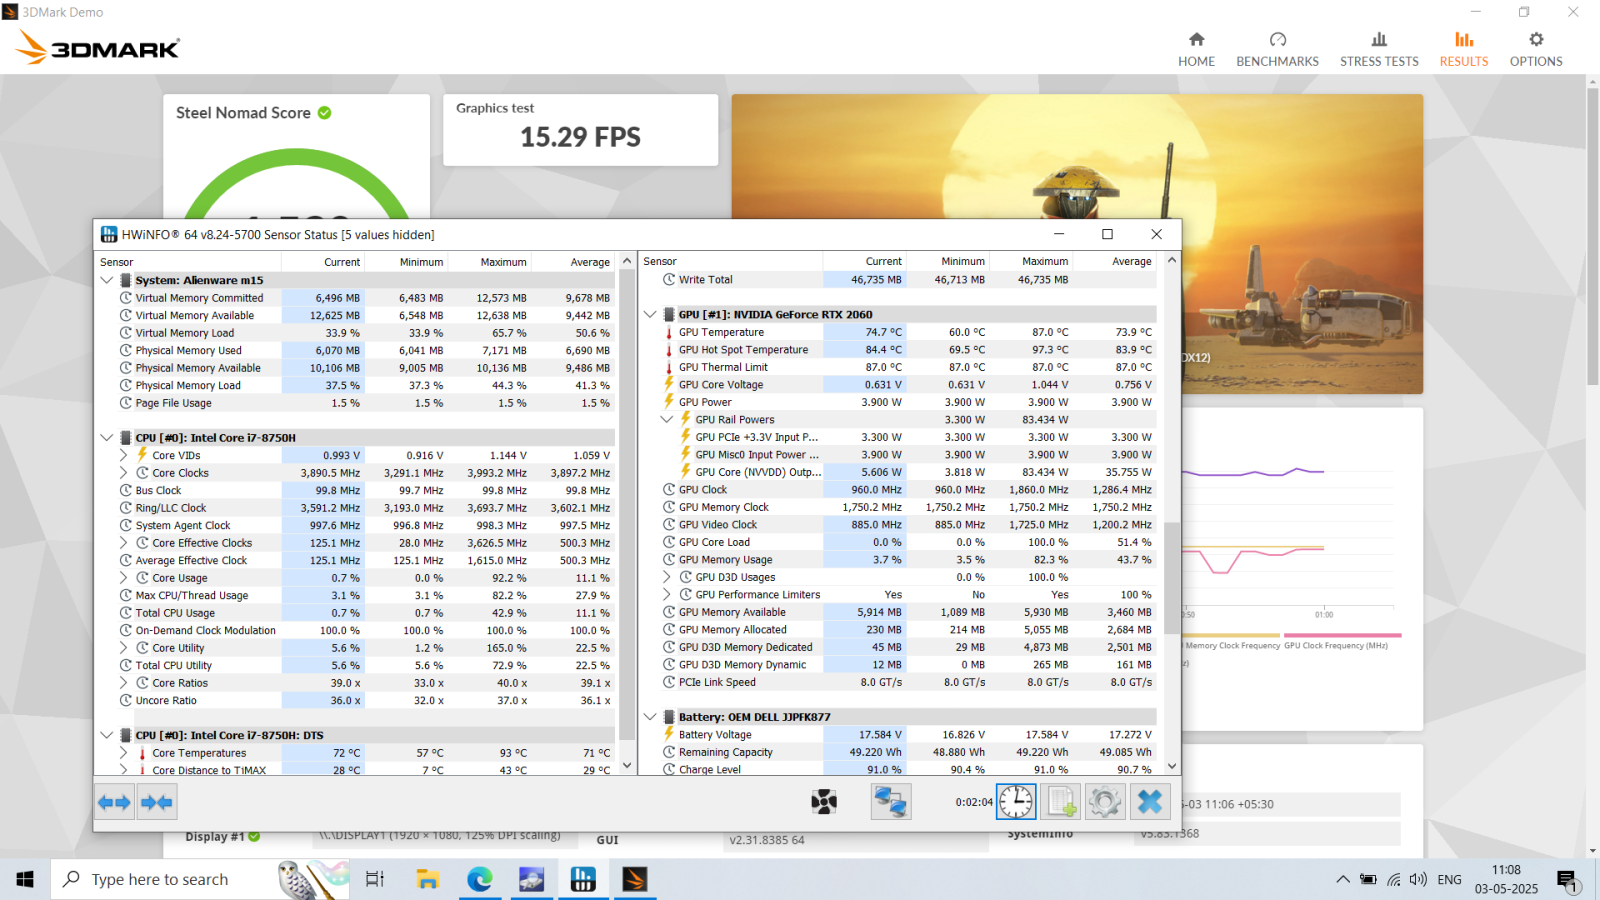Click Battery Voltage lightning icon
Viewport: 1600px width, 900px height.
click(x=669, y=734)
